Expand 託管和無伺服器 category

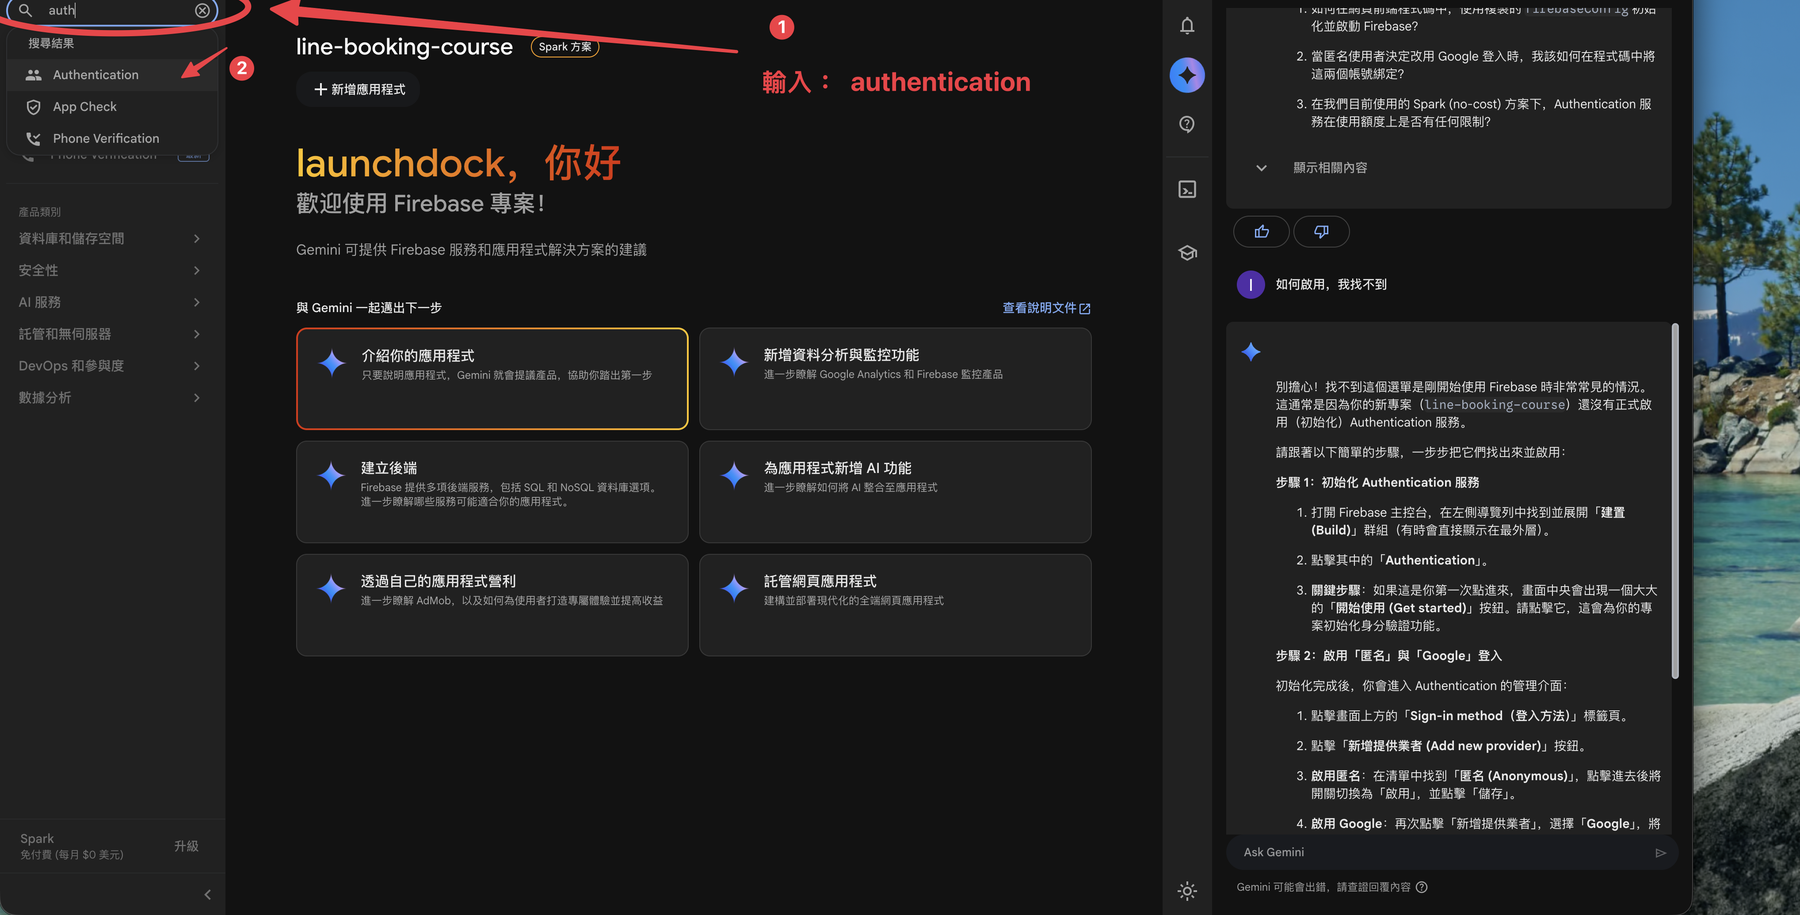click(110, 334)
